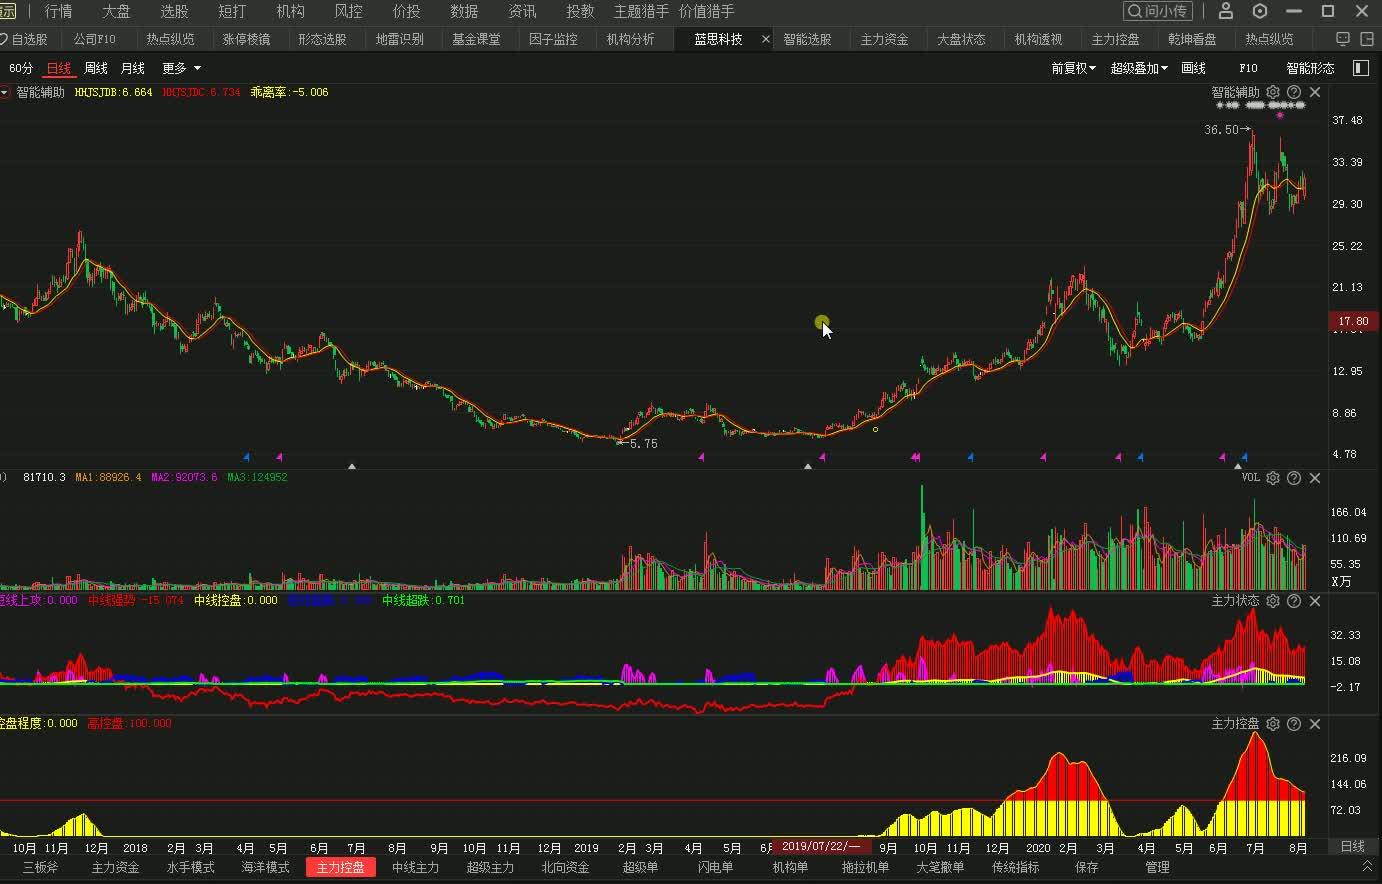This screenshot has width=1382, height=884.
Task: Open help for the VOL indicator
Action: [1294, 478]
